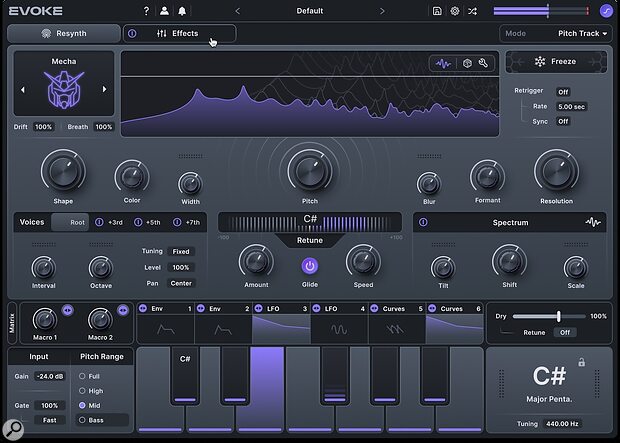Screen dimensions: 620x443
Task: Toggle the Glide power button
Action: coord(309,266)
